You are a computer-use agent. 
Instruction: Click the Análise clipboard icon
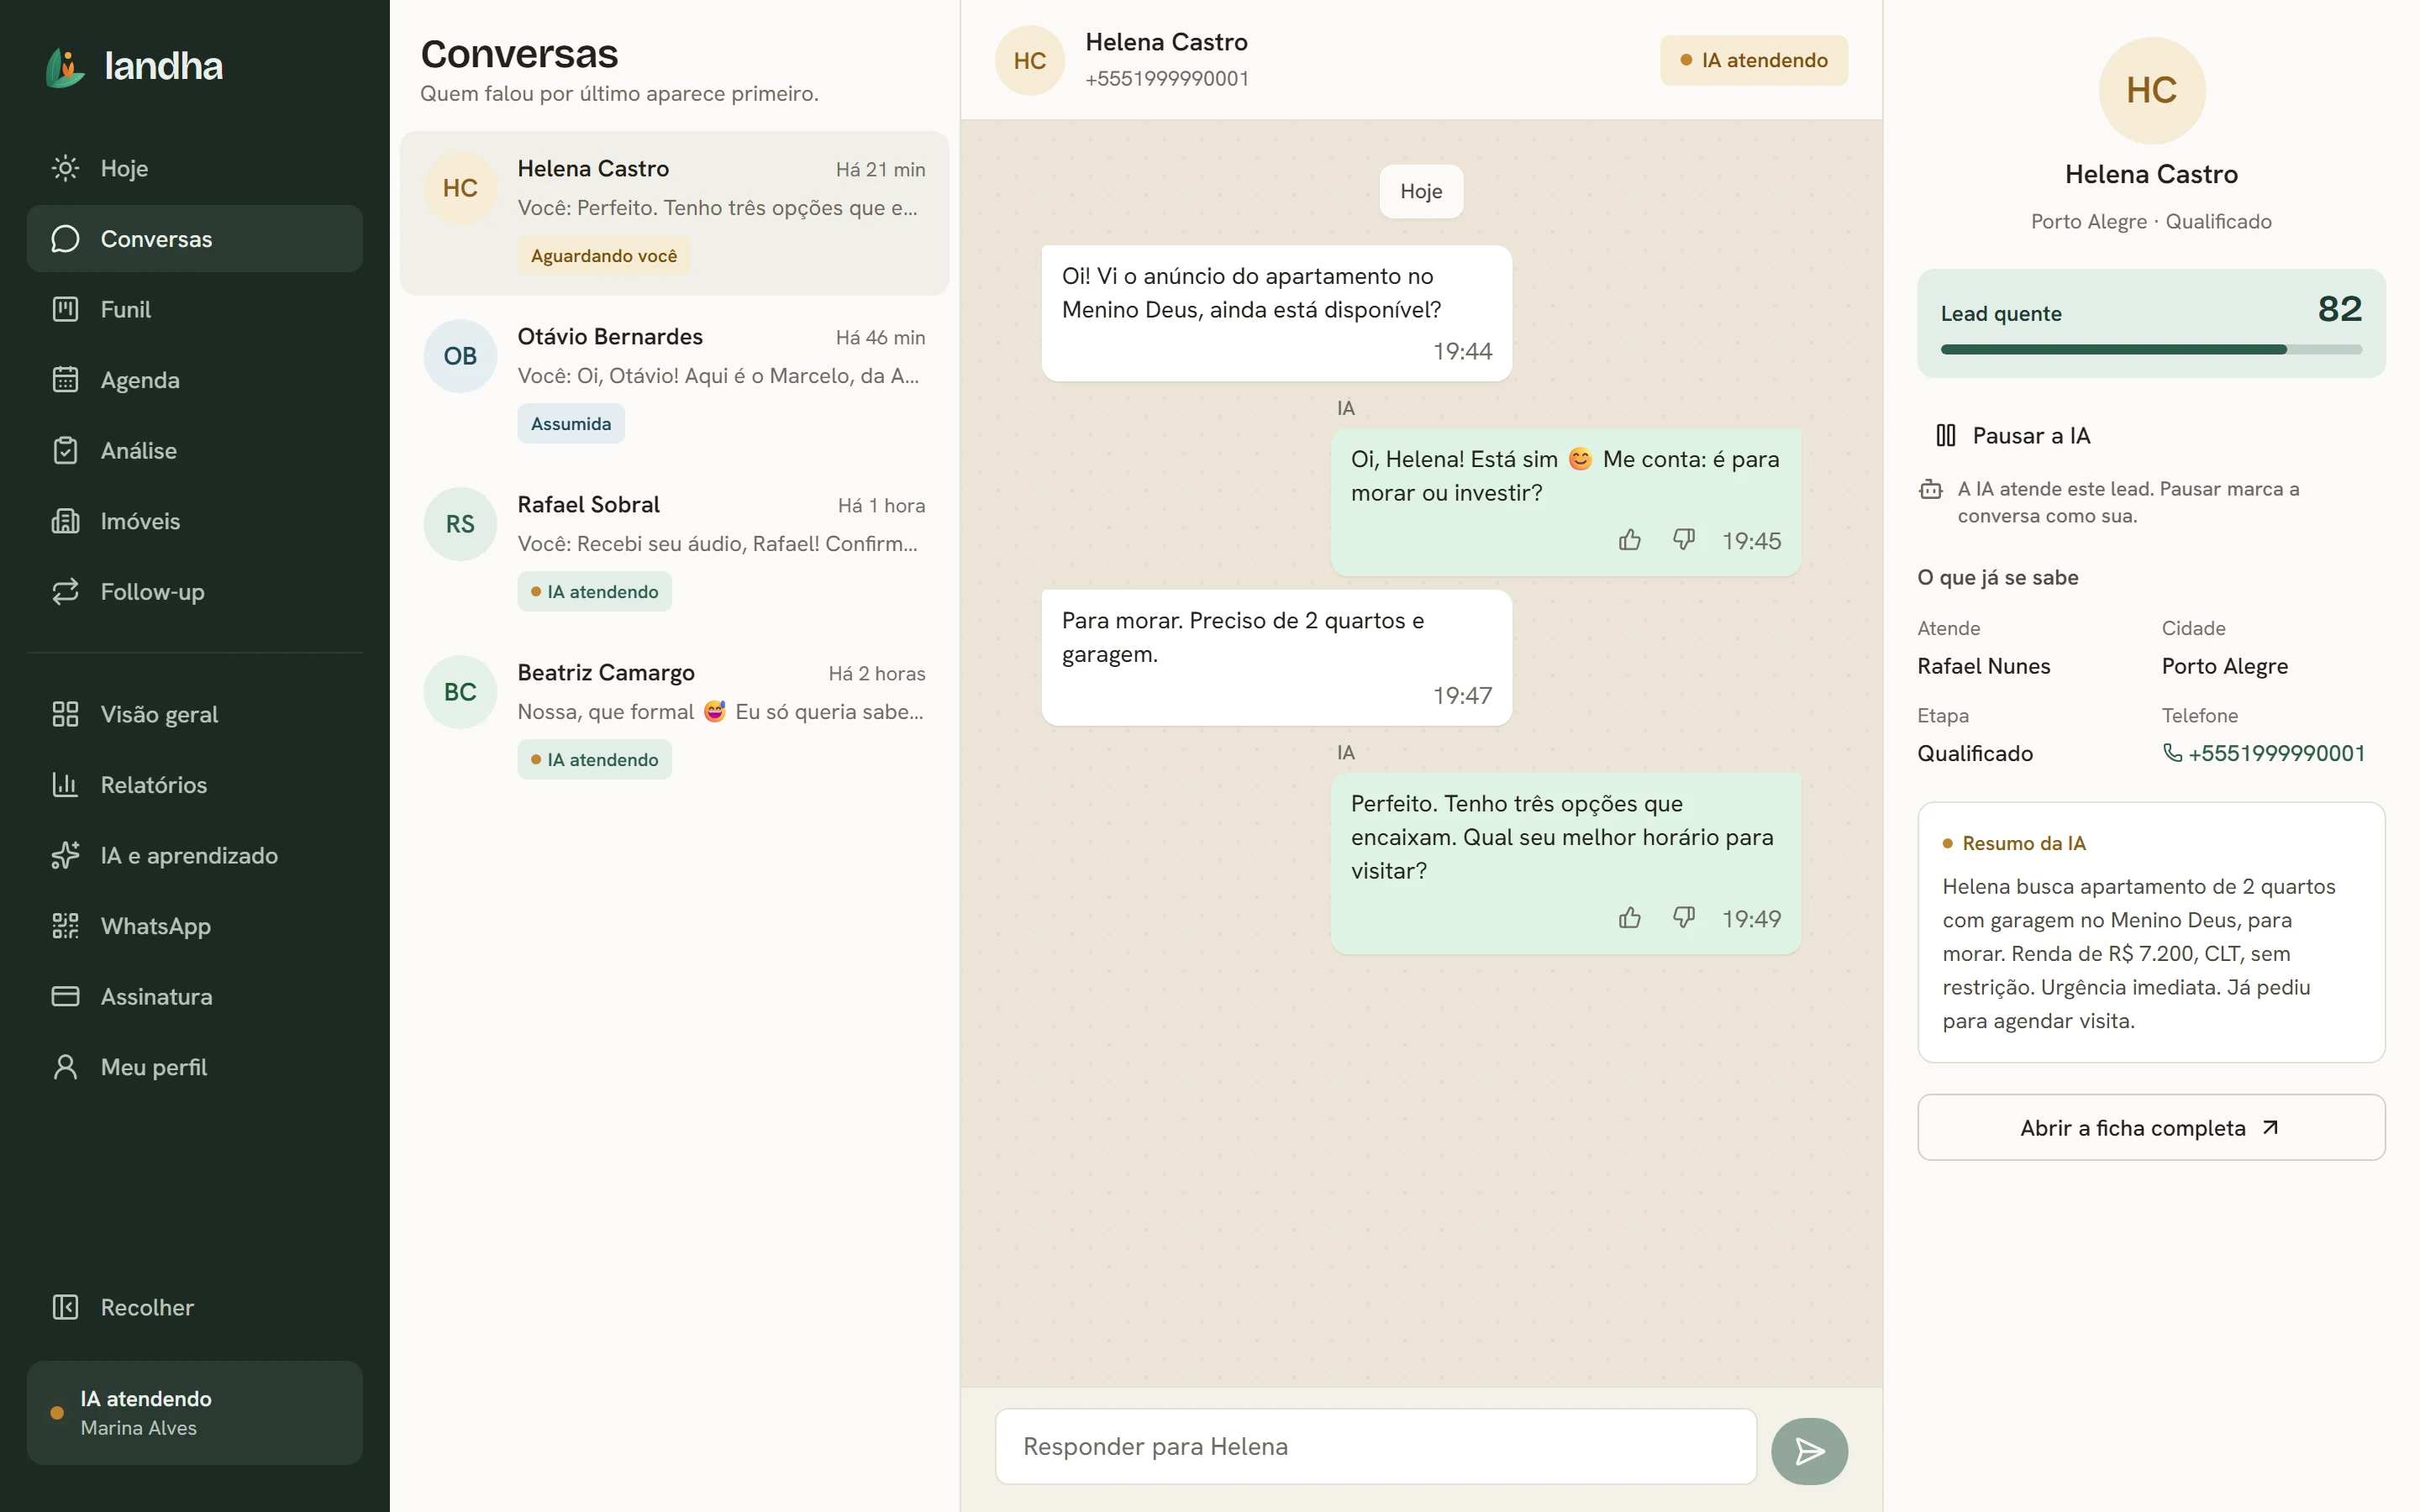coord(65,450)
